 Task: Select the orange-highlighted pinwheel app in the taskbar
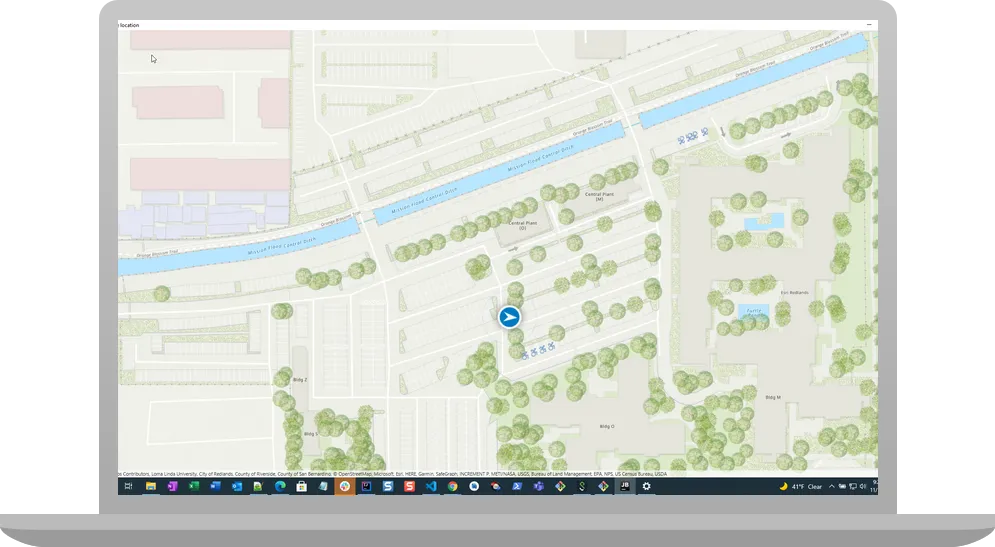[x=345, y=487]
